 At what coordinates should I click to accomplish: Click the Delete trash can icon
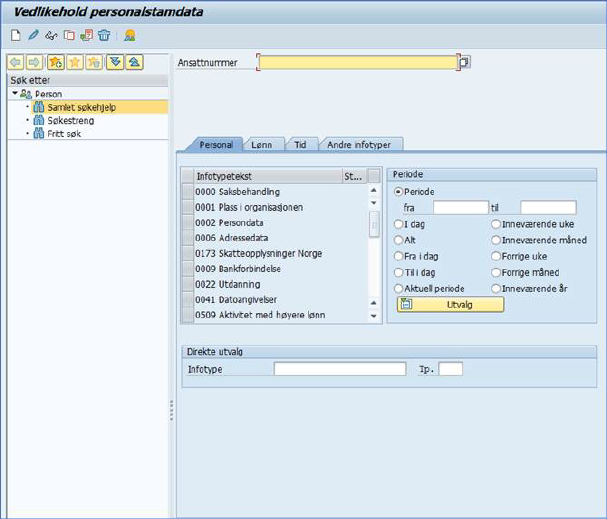(x=104, y=36)
